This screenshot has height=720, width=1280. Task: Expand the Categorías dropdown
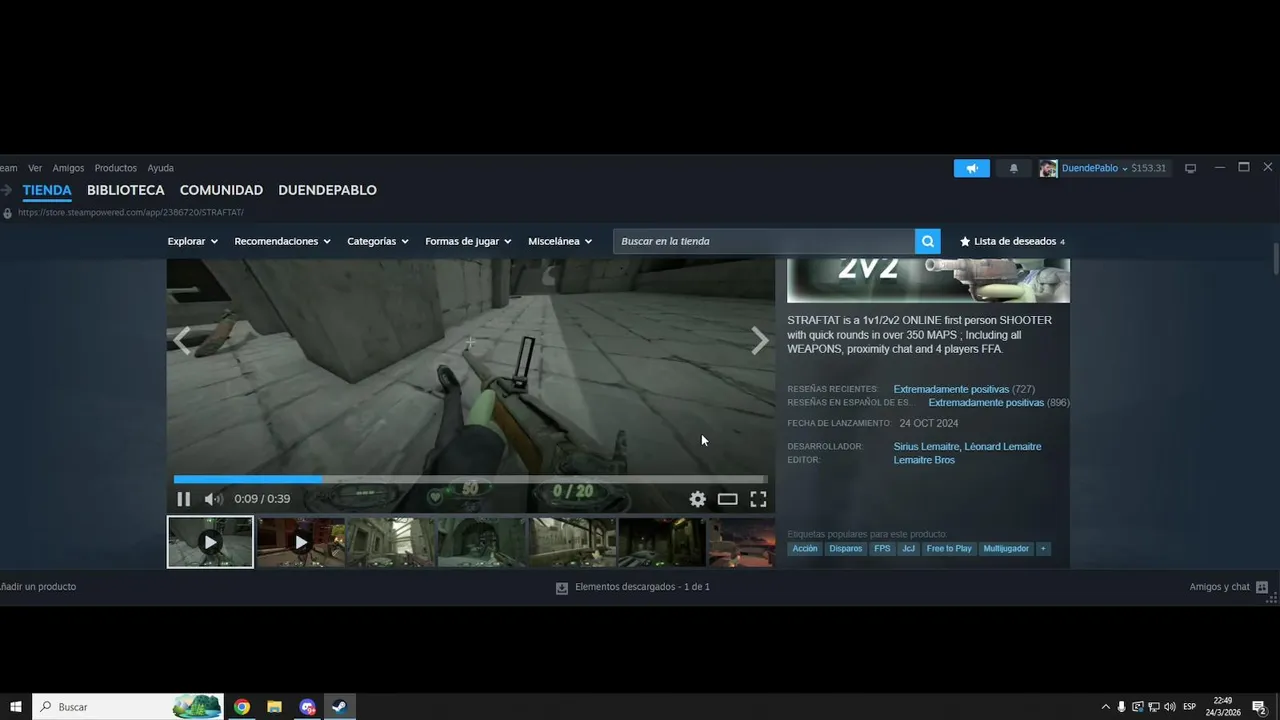(378, 241)
